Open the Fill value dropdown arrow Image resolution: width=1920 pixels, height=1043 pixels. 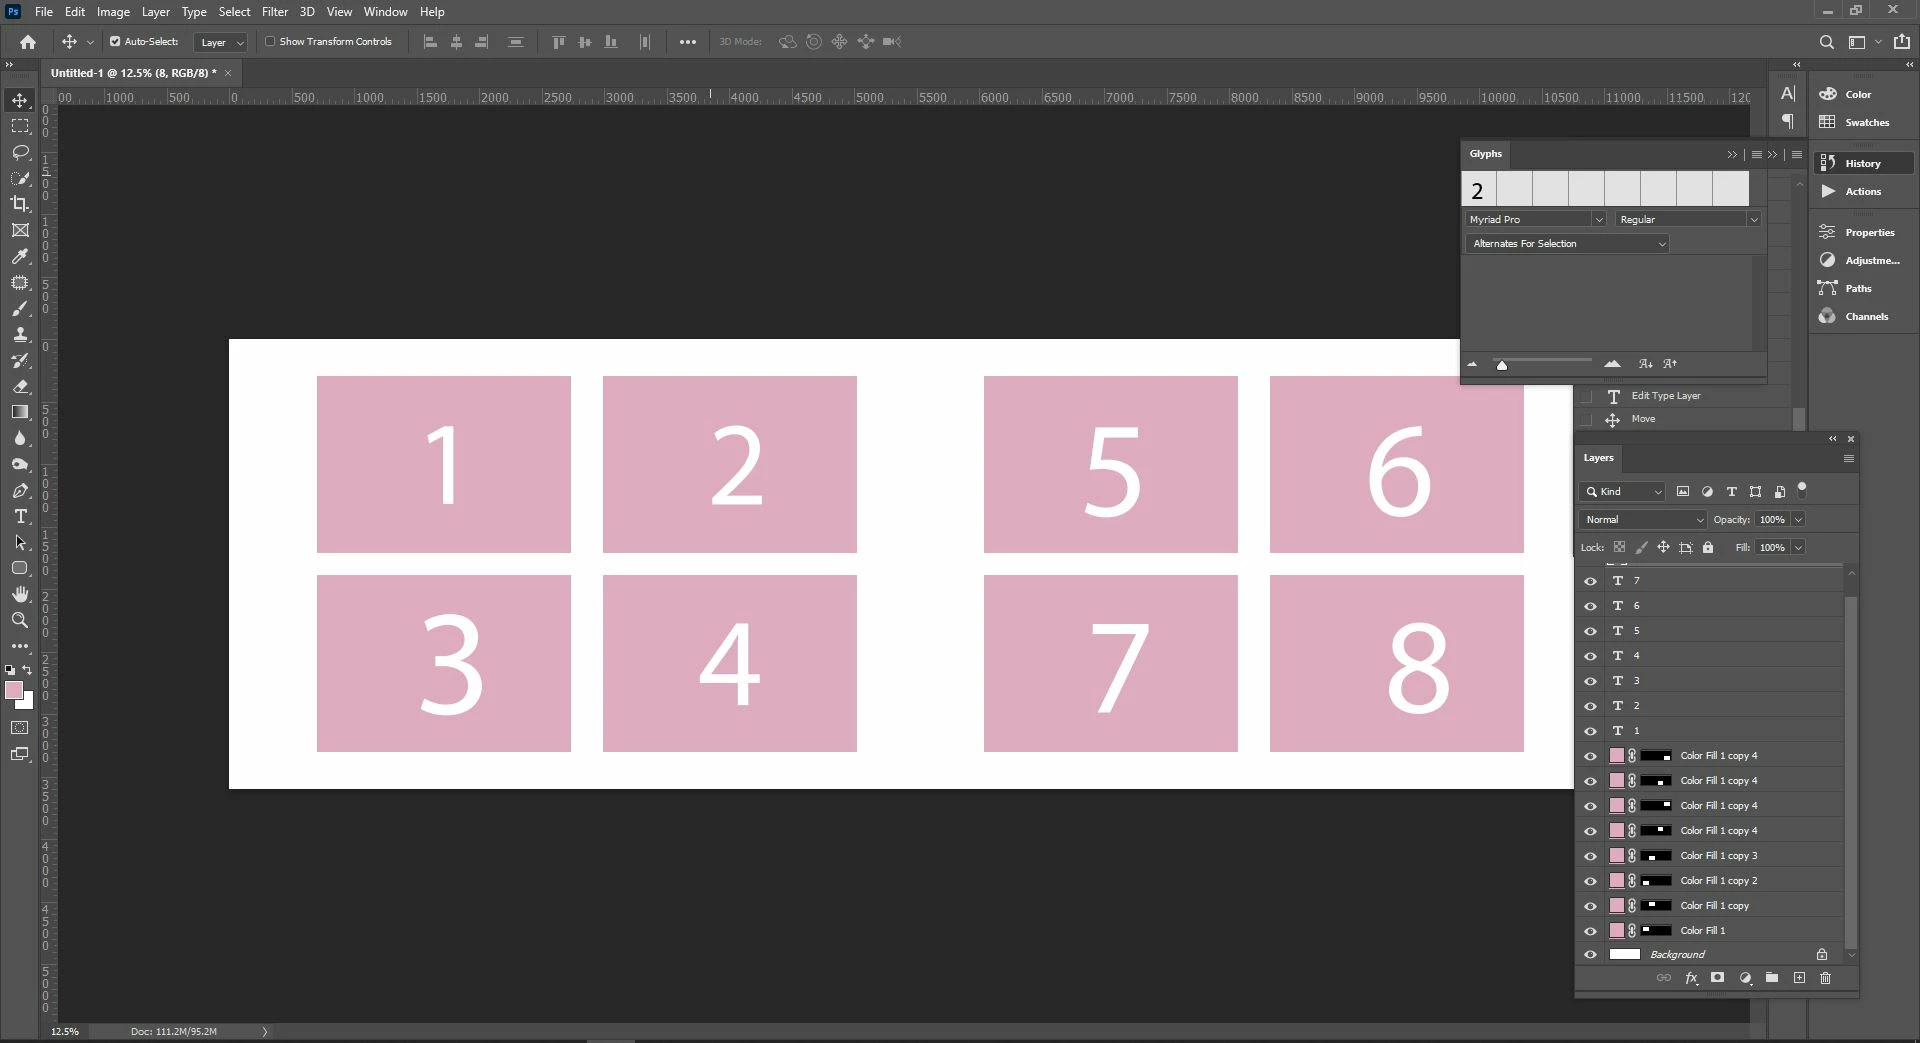1798,547
